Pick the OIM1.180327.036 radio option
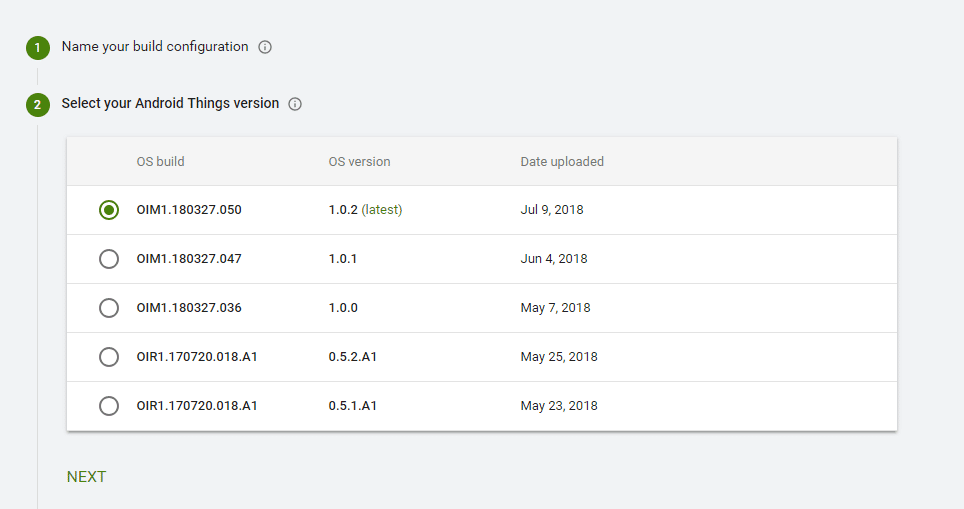Screen dimensions: 964x509 coord(109,308)
